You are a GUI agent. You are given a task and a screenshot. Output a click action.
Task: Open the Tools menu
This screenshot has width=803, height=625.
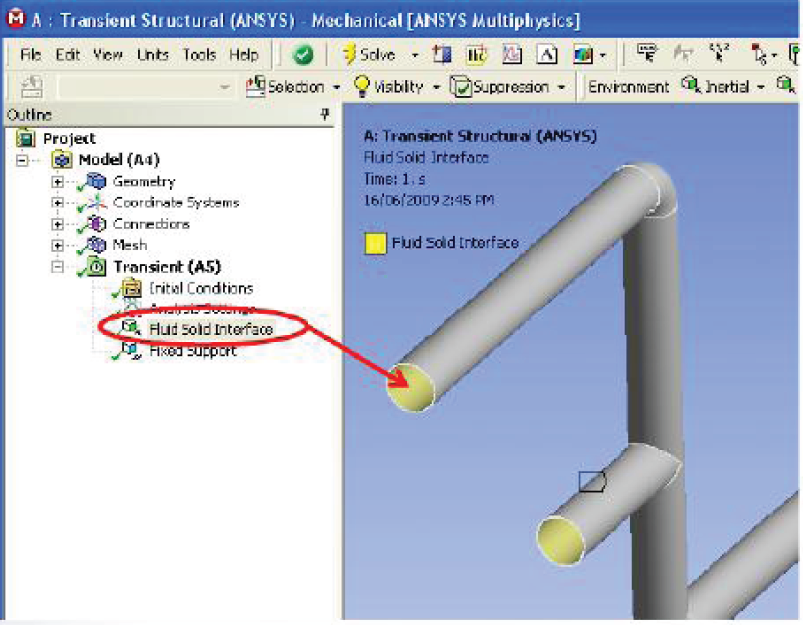(199, 54)
